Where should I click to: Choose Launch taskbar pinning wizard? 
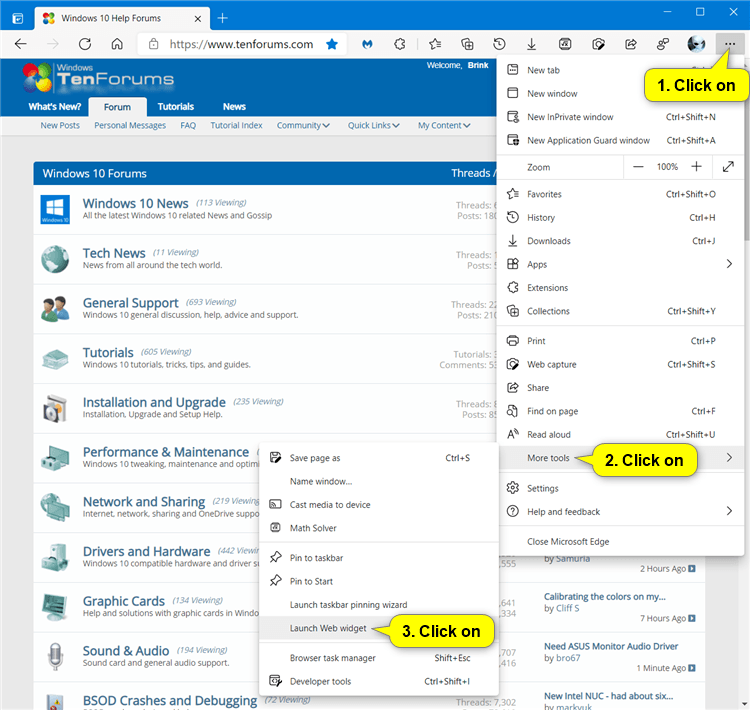tap(379, 605)
